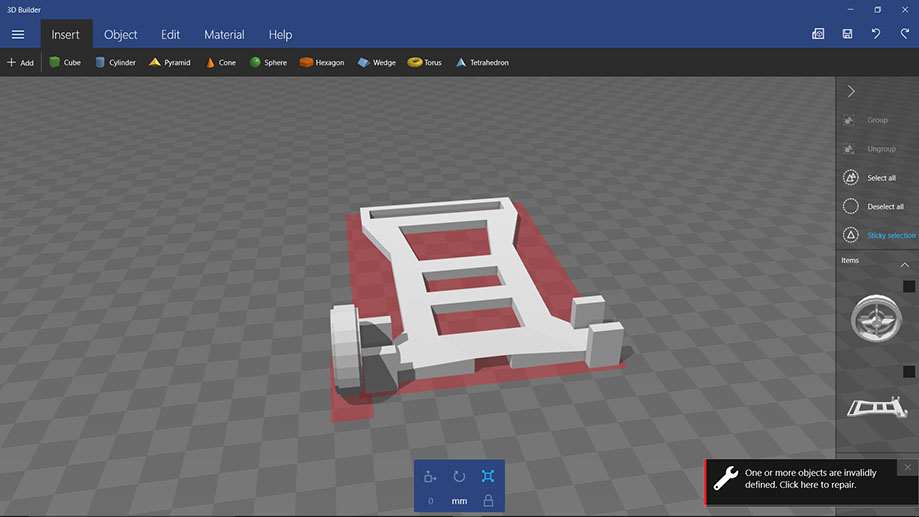This screenshot has width=919, height=517.
Task: Open the Material tab
Action: (x=224, y=35)
